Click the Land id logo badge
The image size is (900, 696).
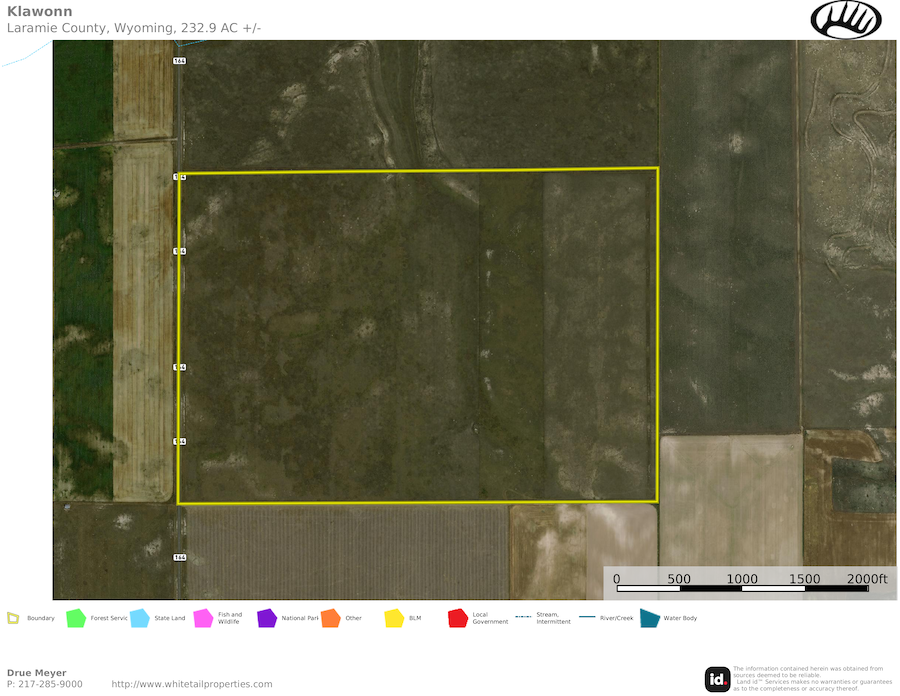[717, 679]
